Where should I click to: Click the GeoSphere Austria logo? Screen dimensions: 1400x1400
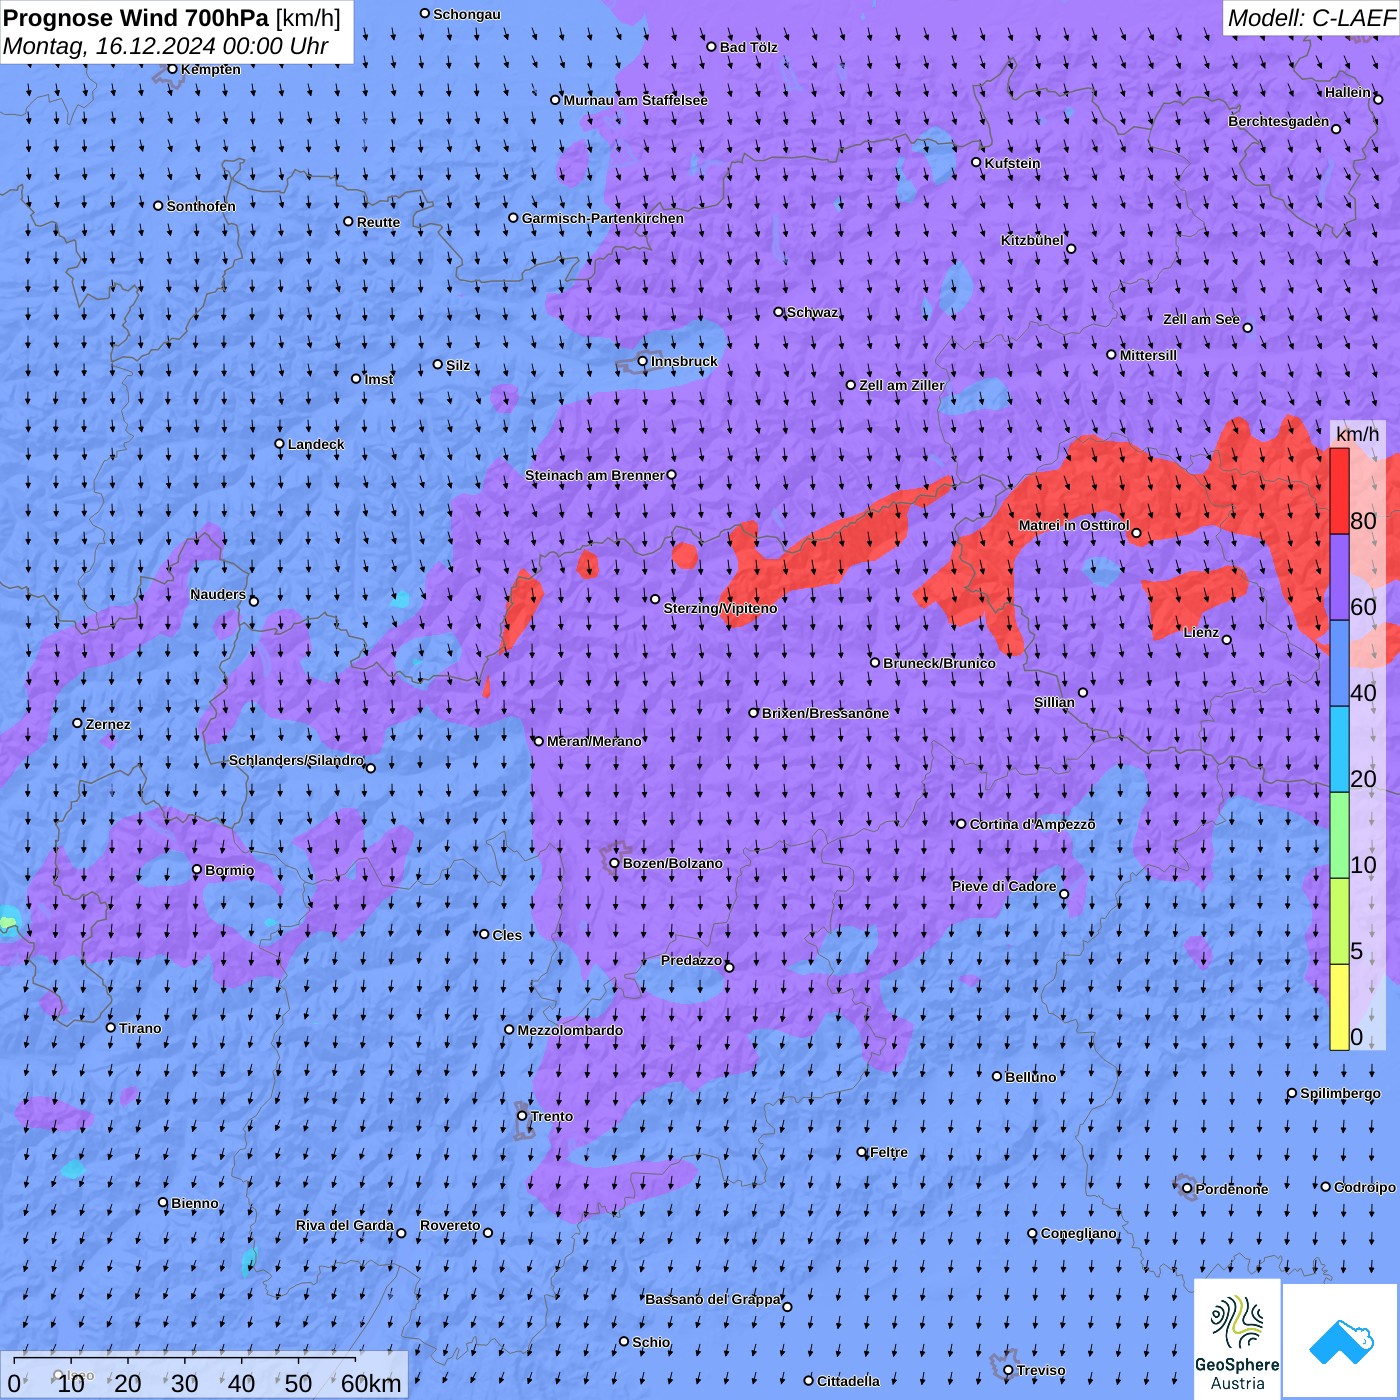1237,1339
